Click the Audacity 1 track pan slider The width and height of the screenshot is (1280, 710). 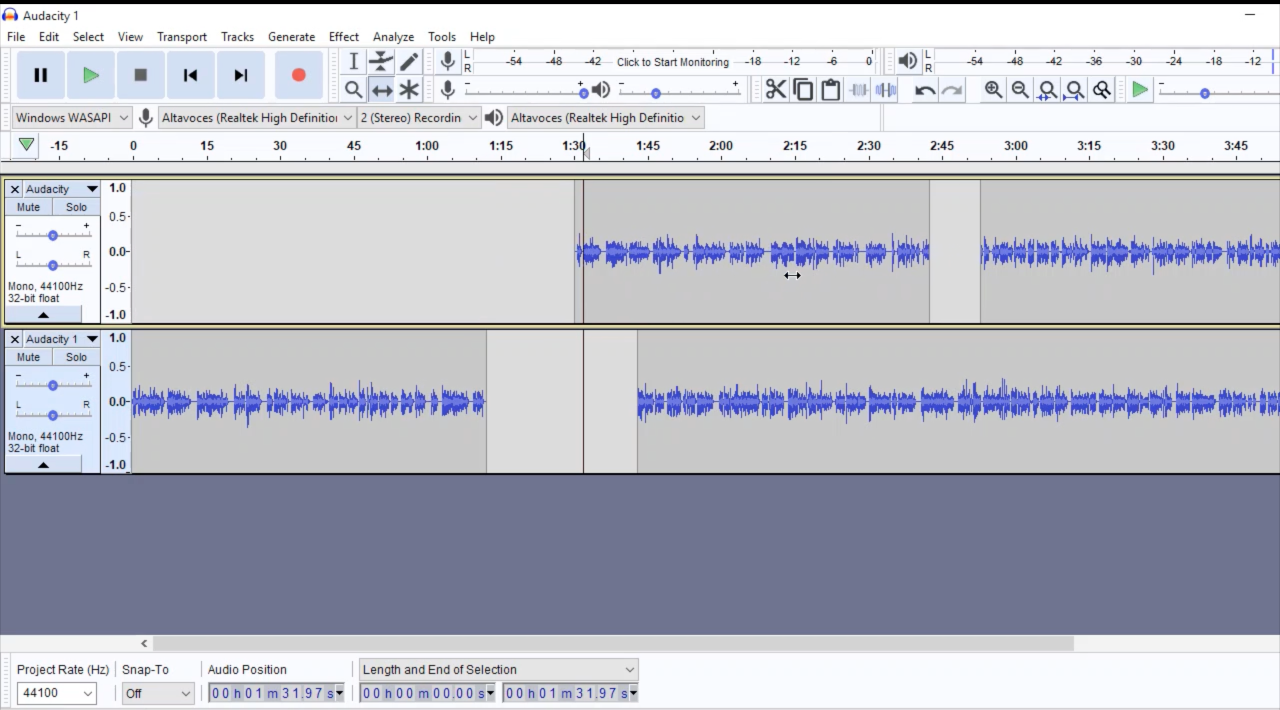click(x=52, y=415)
